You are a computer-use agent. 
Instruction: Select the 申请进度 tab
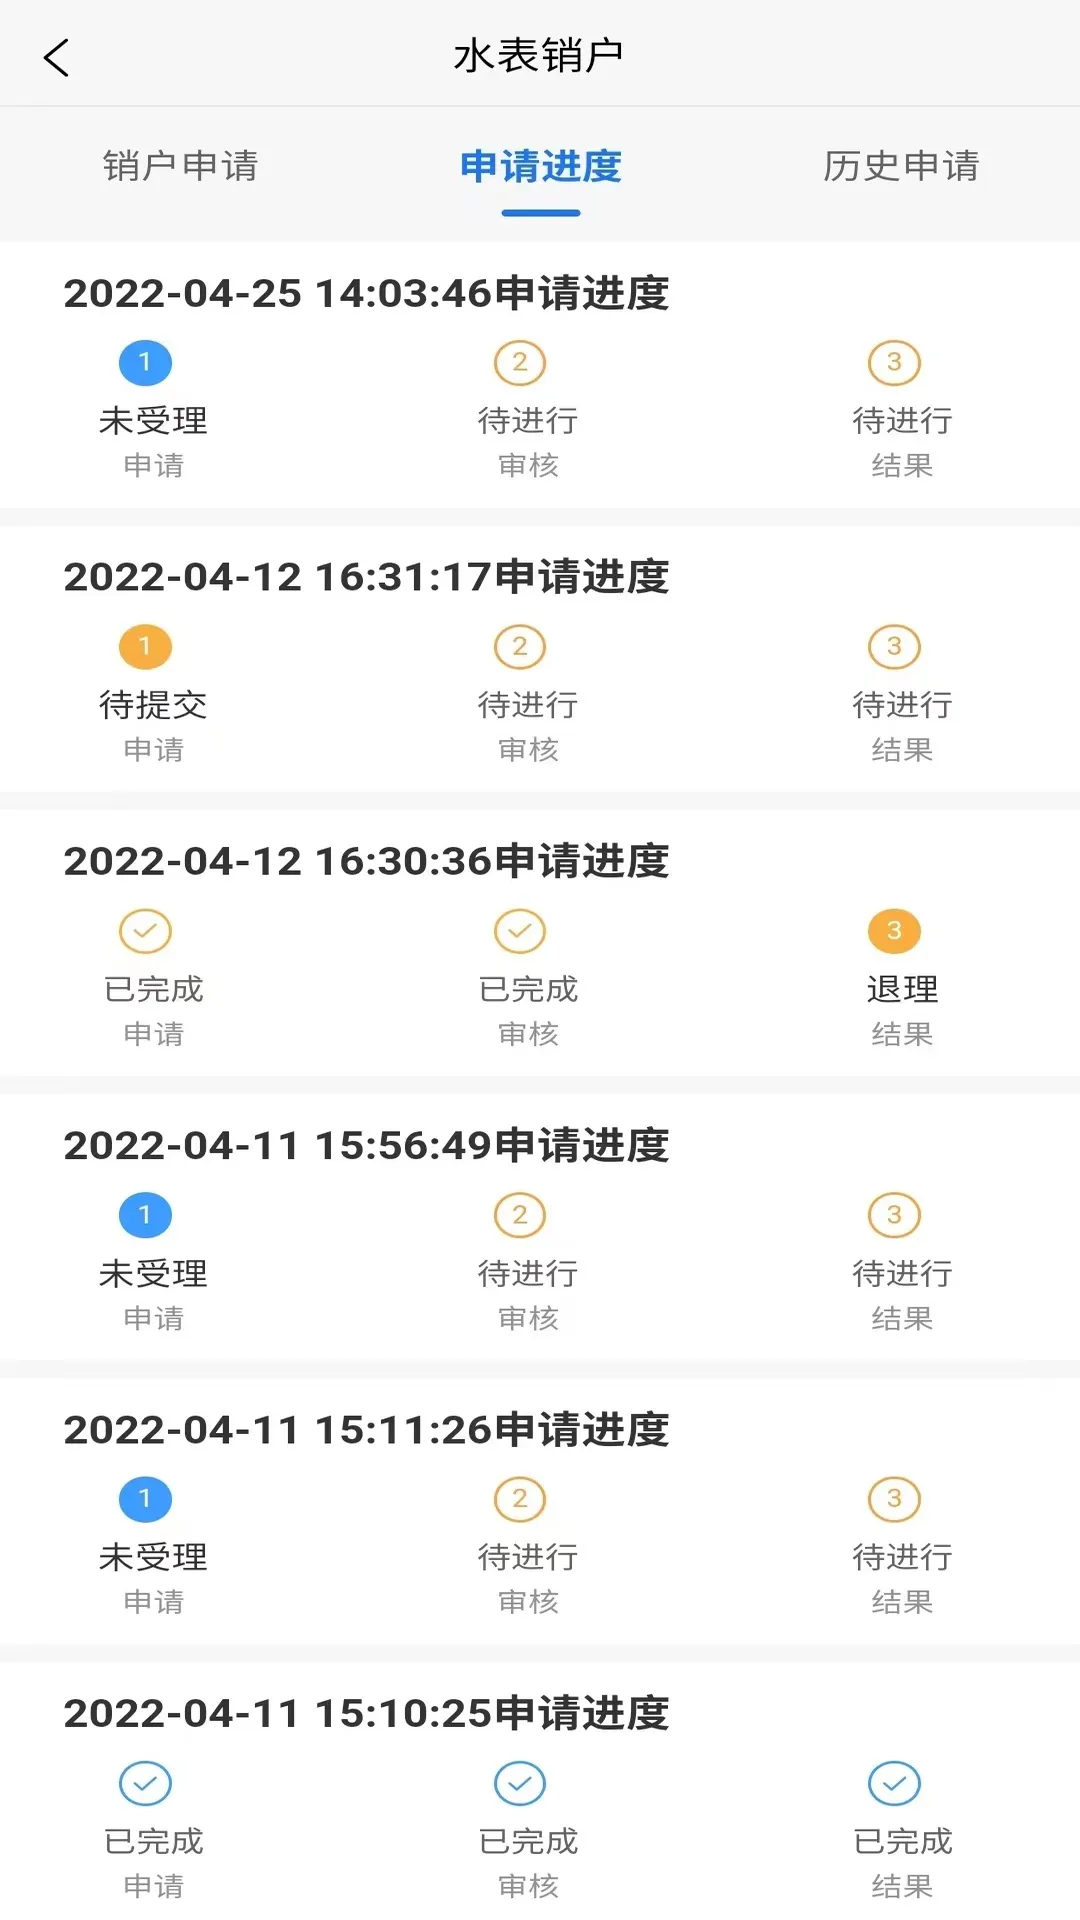[x=540, y=166]
